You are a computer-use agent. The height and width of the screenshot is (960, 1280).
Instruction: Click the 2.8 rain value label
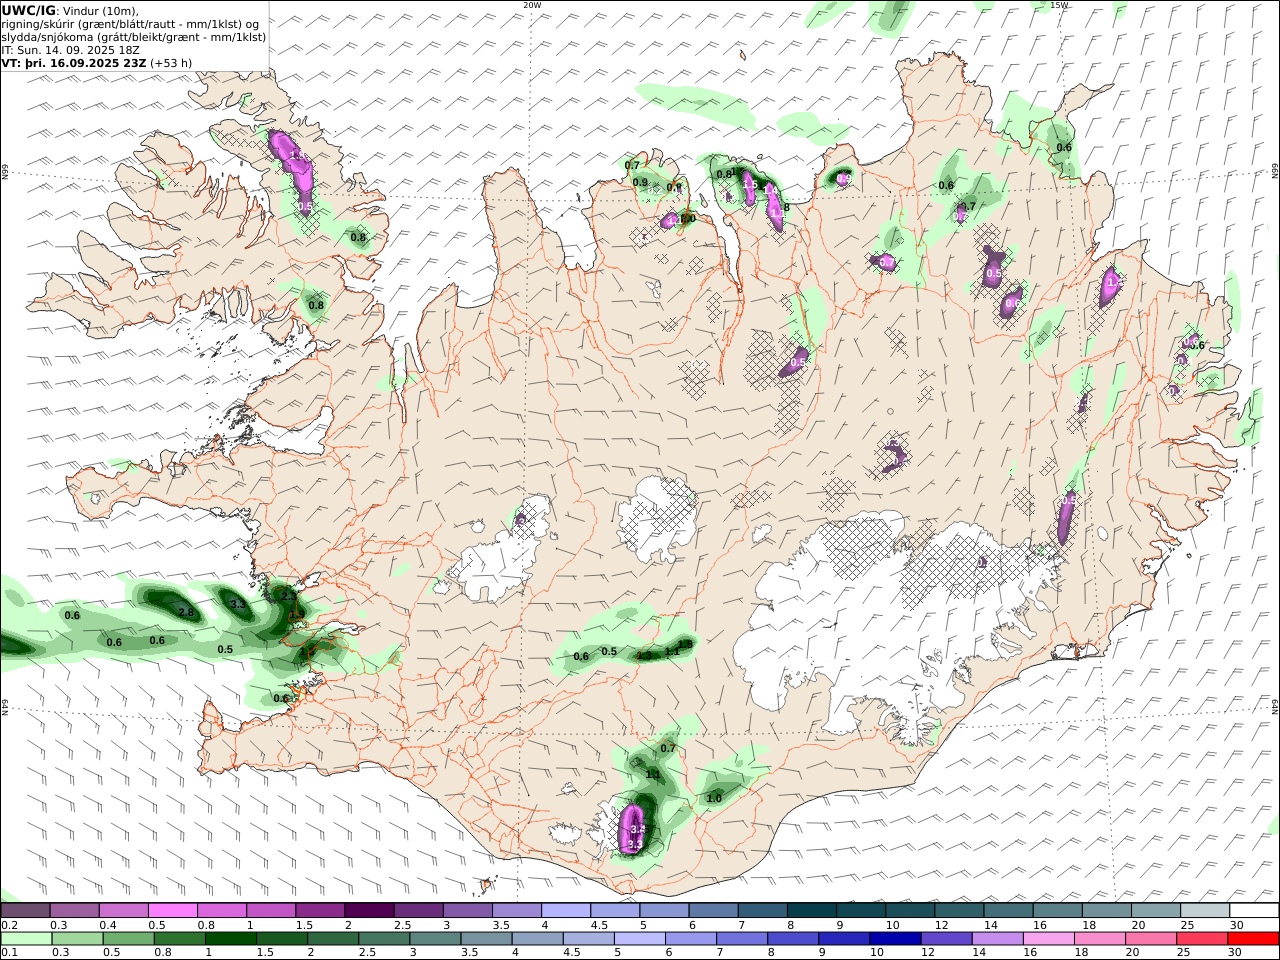coord(185,612)
